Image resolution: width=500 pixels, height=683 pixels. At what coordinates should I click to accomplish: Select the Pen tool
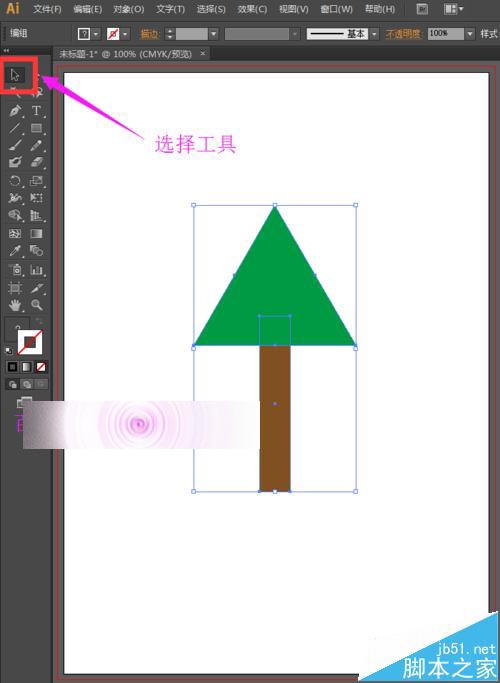tap(15, 111)
